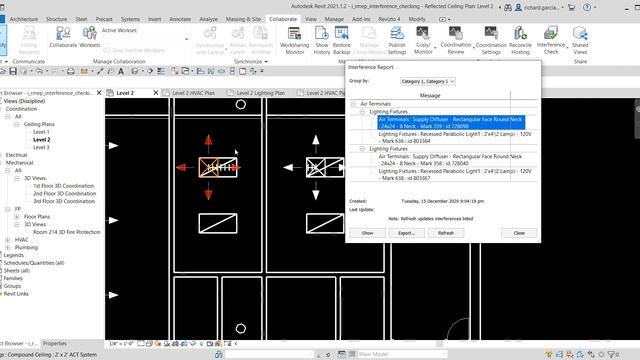Collapse the second Lighting Fixtures subgroup
The width and height of the screenshot is (640, 360).
click(362, 149)
